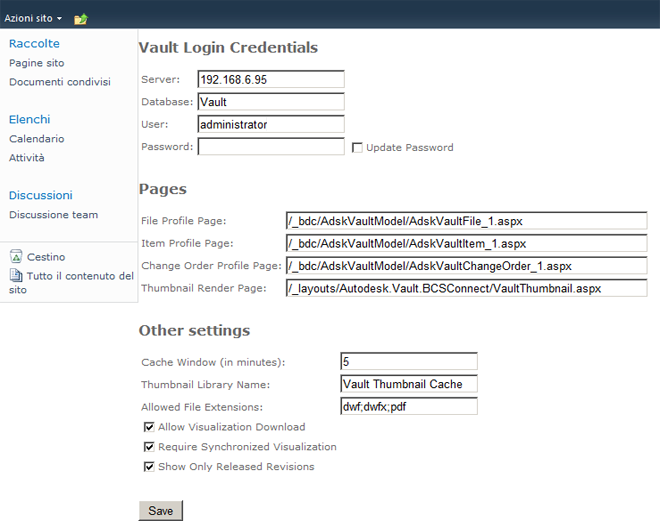Click the Cache Window (in minutes): label
This screenshot has height=521, width=660.
213,362
